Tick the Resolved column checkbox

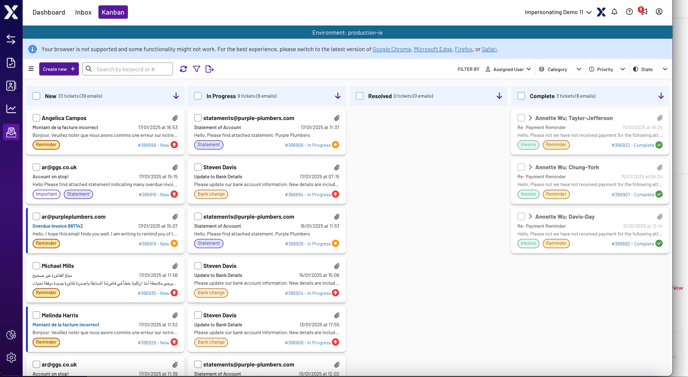359,96
